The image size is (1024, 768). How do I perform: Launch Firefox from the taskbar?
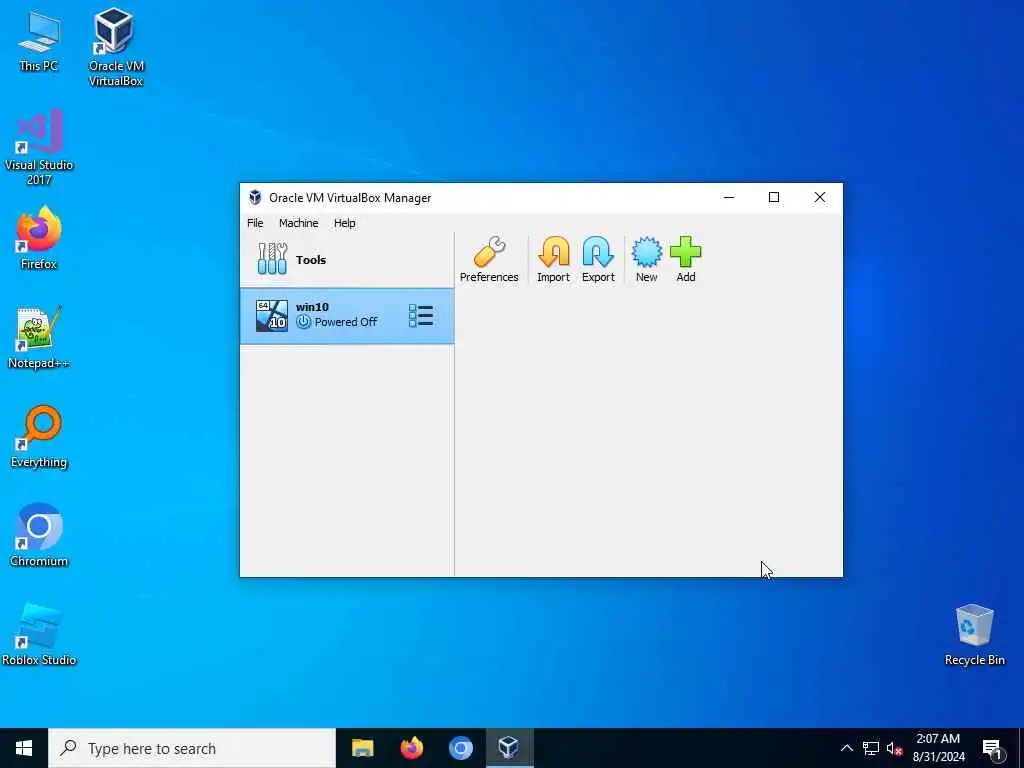pos(411,748)
